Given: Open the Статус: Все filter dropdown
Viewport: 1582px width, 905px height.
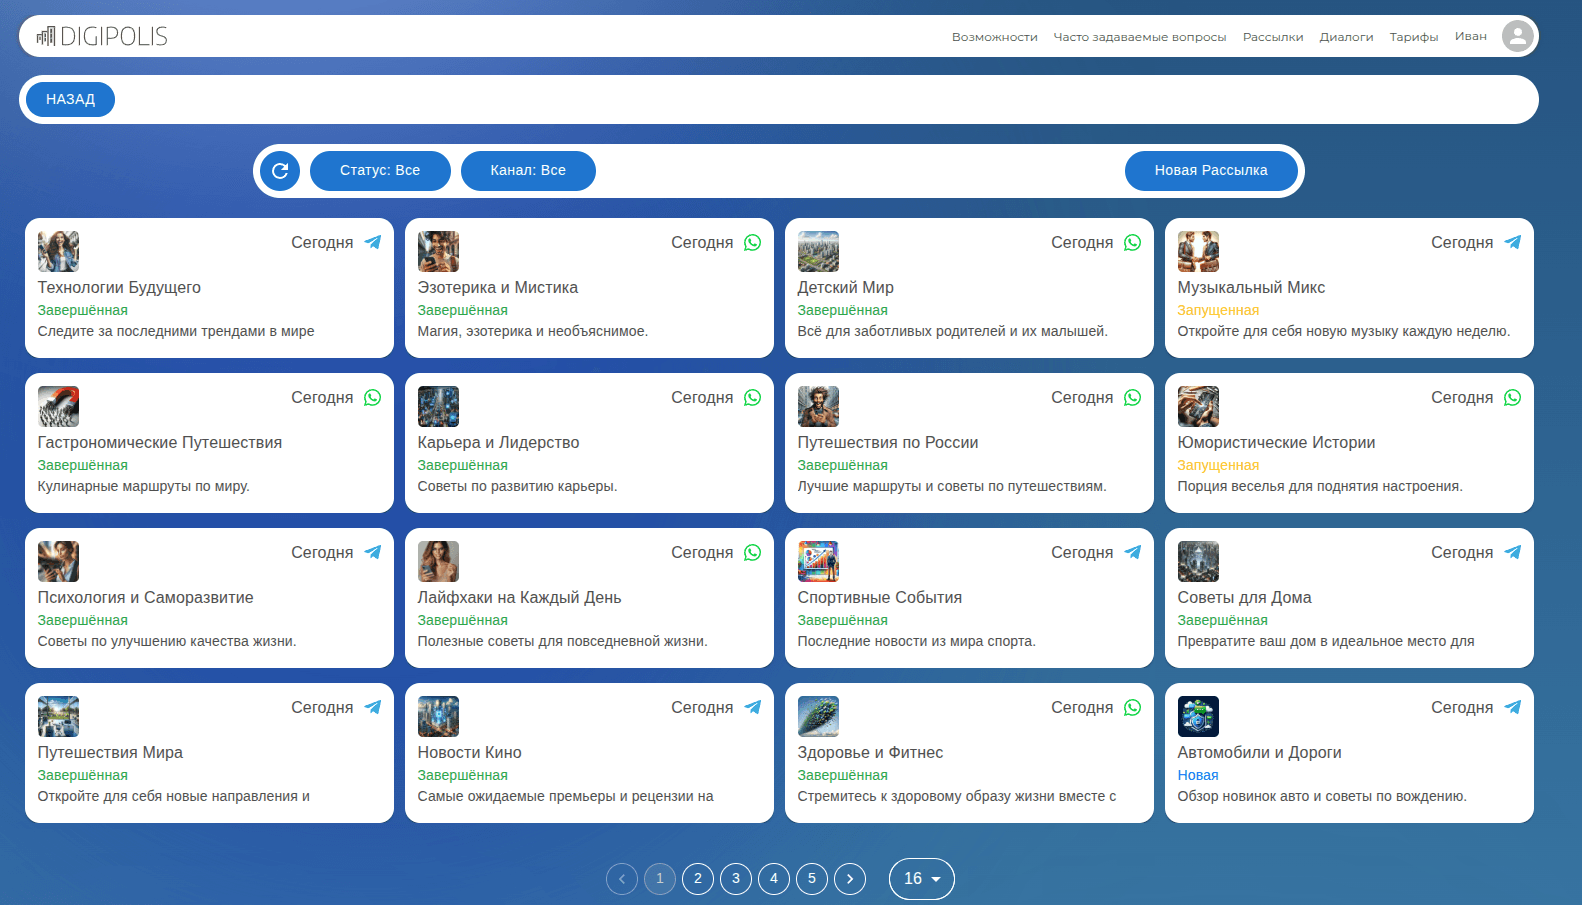Looking at the screenshot, I should point(380,171).
